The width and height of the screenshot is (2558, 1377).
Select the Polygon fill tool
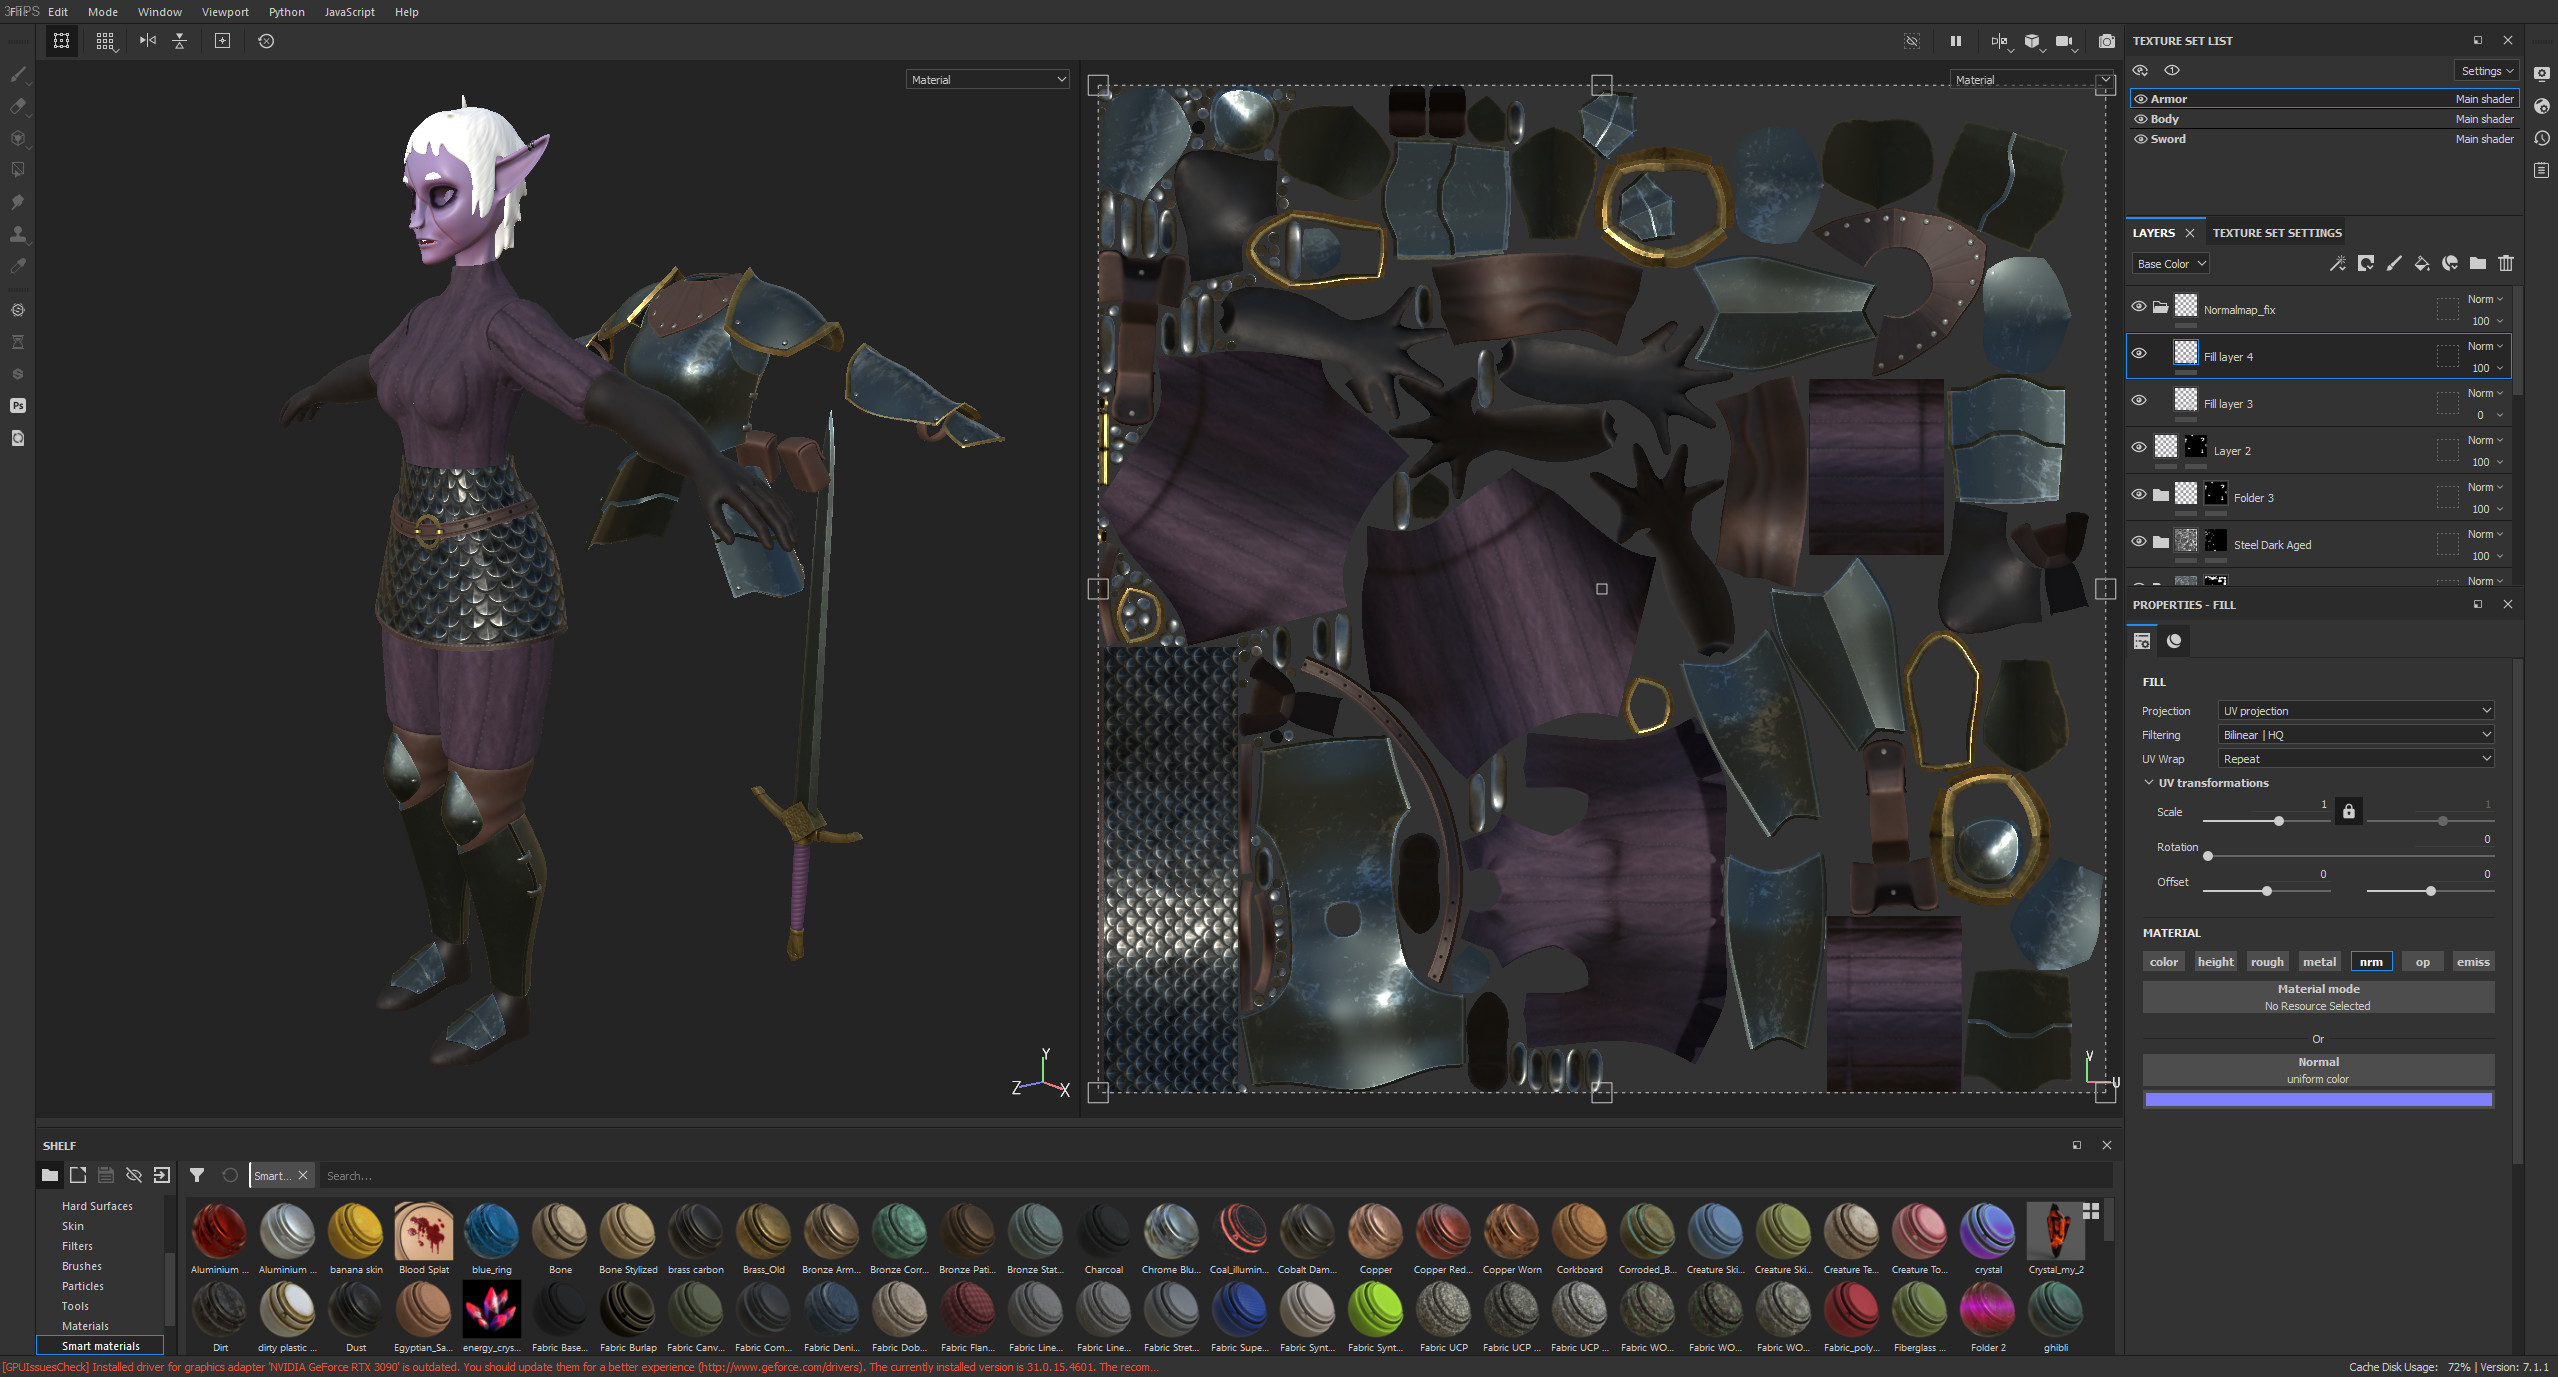(x=18, y=170)
